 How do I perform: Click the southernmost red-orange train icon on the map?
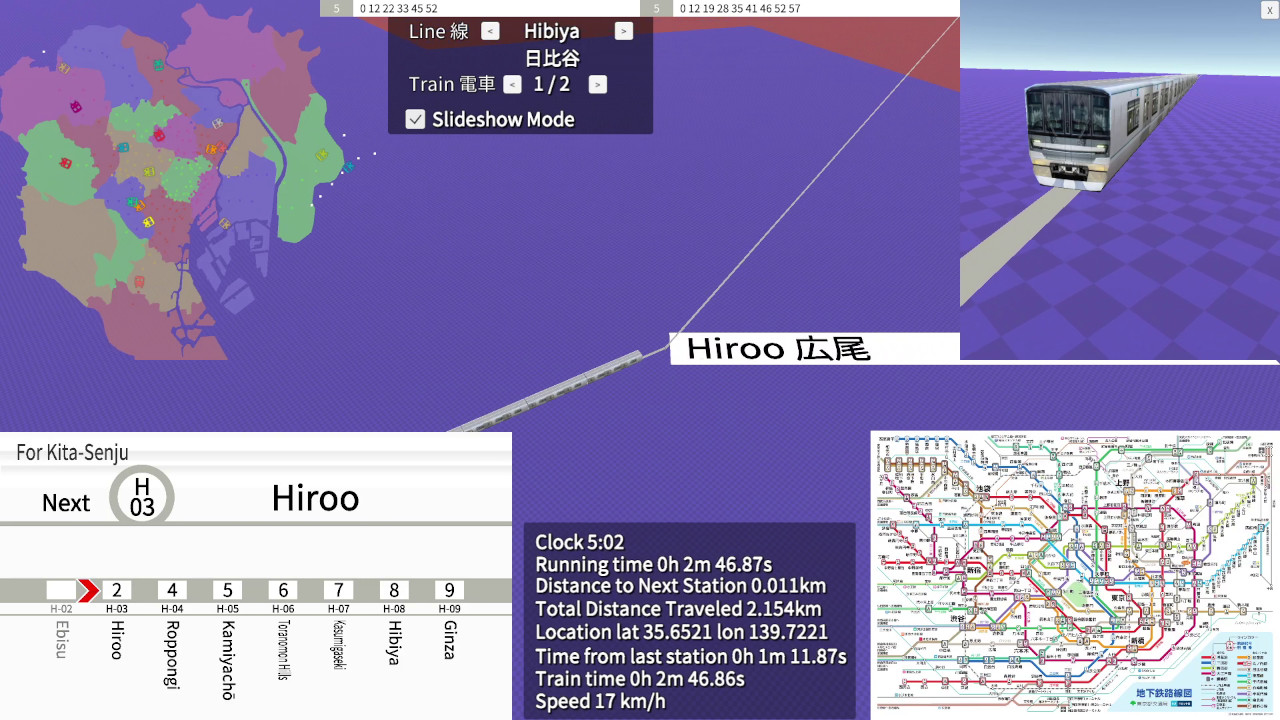pyautogui.click(x=139, y=282)
